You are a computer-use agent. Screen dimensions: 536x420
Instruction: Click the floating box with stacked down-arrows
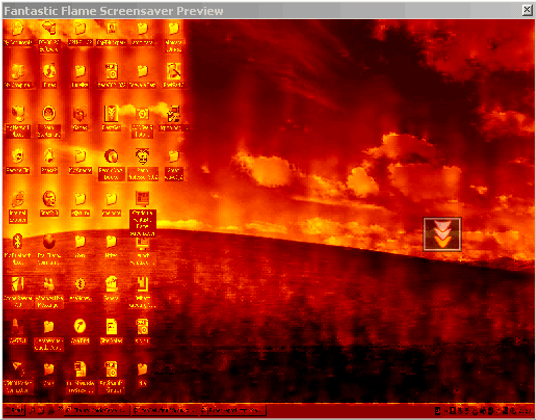(442, 234)
